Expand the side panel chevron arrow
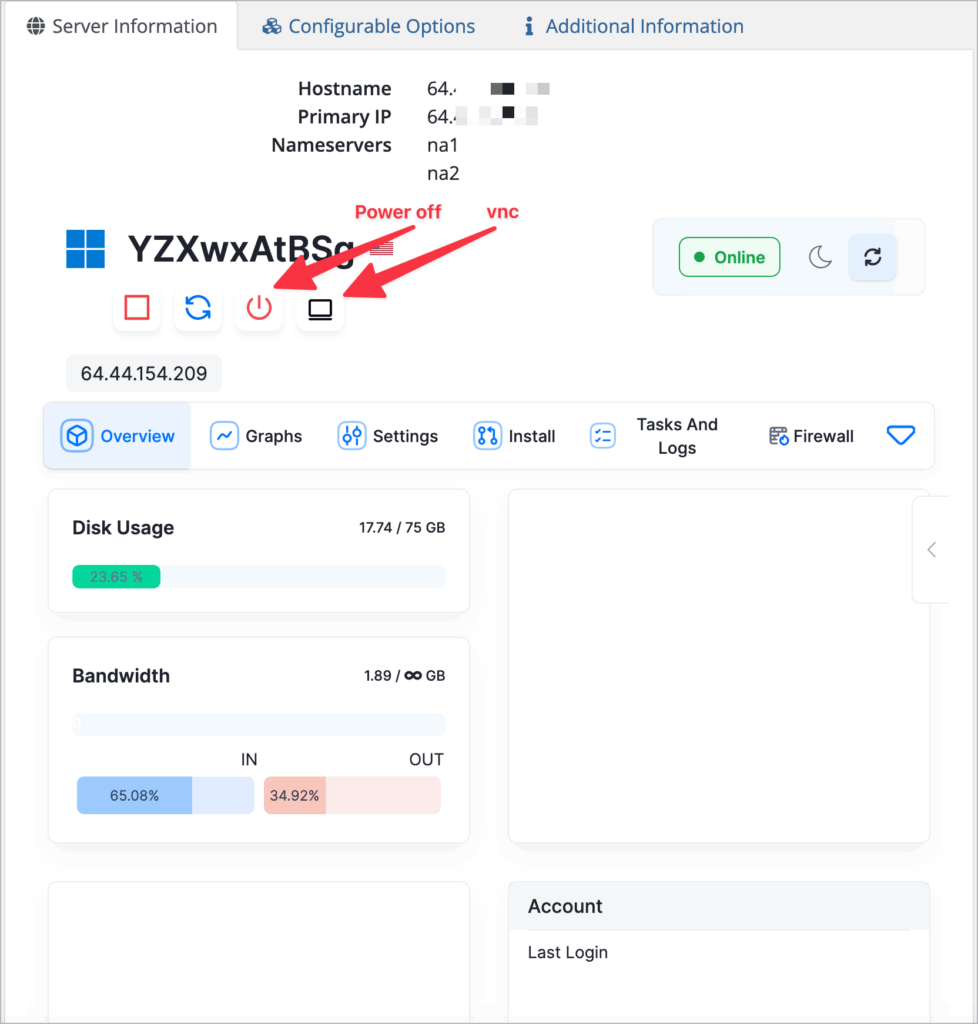Image resolution: width=978 pixels, height=1024 pixels. point(932,549)
